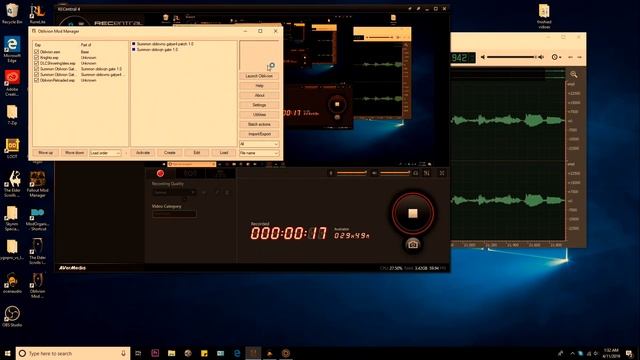
Task: Stop recording with the large square button
Action: pyautogui.click(x=413, y=213)
